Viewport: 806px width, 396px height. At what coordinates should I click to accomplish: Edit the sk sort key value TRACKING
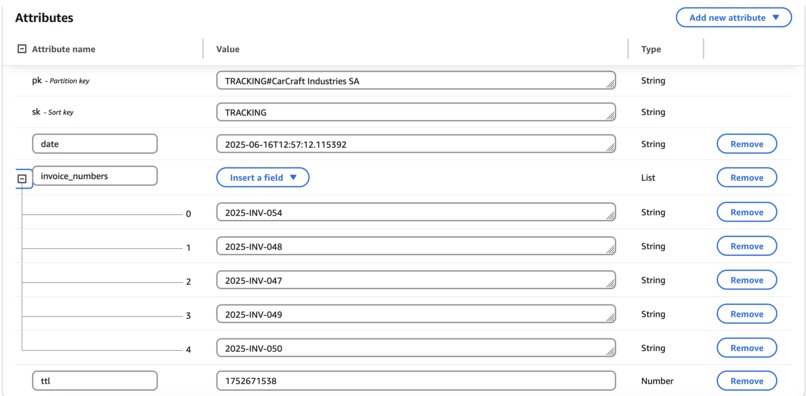pos(416,112)
